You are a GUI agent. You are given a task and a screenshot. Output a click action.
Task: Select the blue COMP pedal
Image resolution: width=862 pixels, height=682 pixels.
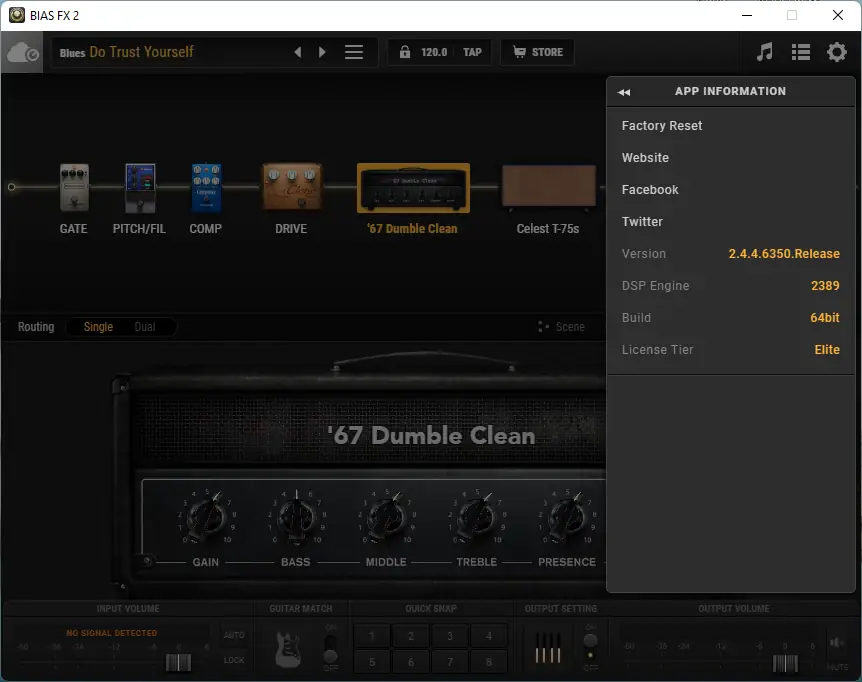coord(206,187)
